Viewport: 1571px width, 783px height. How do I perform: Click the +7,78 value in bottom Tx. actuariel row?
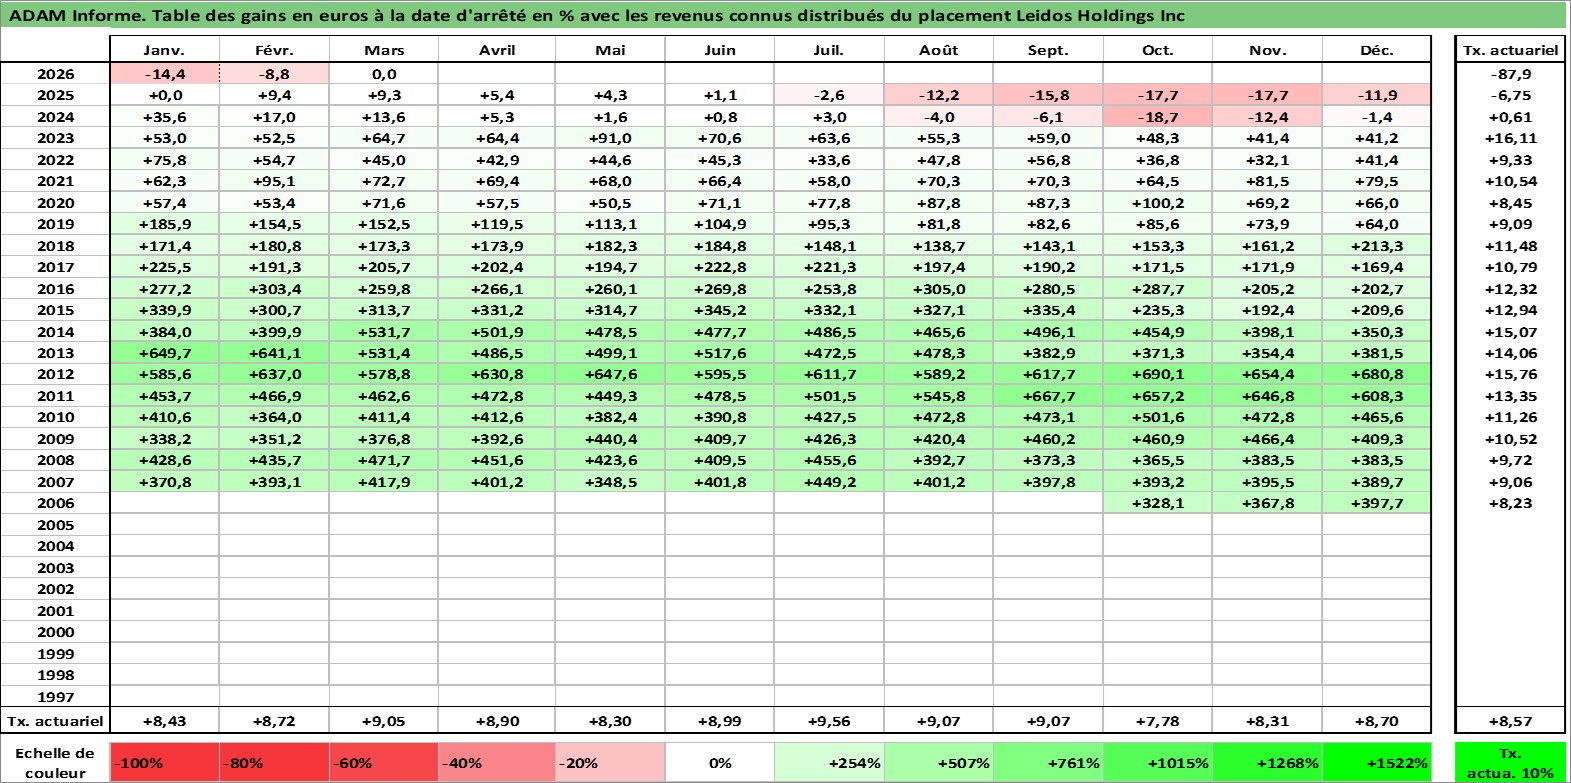(1157, 721)
